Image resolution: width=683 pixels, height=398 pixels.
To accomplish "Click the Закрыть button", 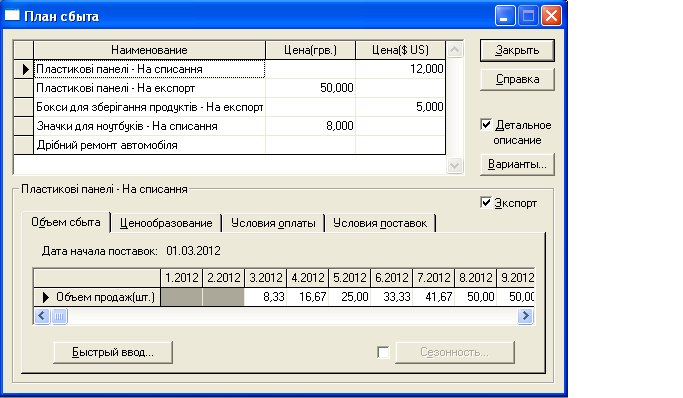I will tap(517, 51).
